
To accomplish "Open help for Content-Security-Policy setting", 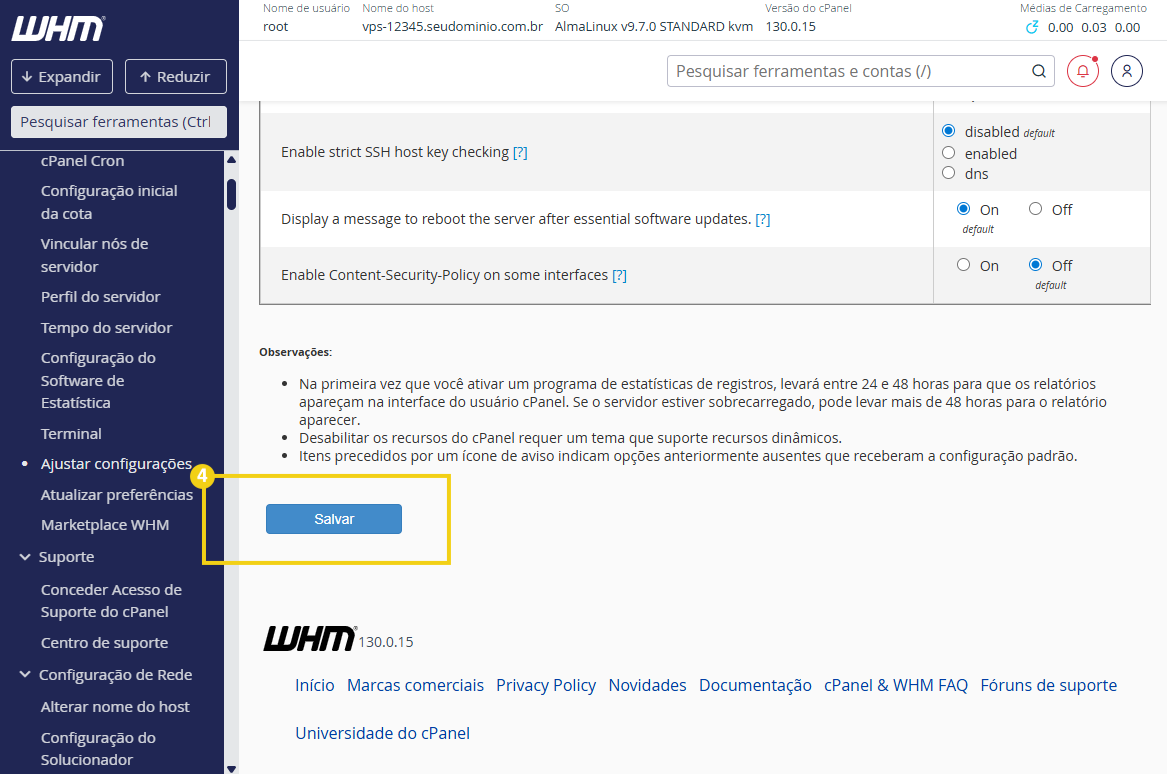I will click(x=619, y=275).
